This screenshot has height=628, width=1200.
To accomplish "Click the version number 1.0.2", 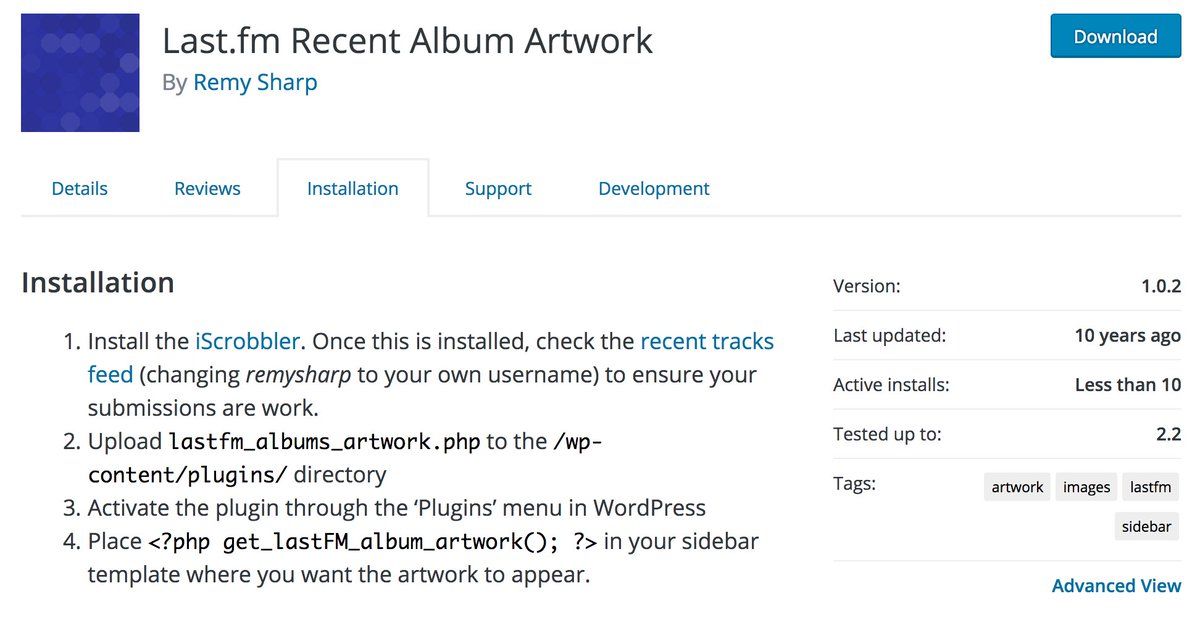I will tap(1161, 286).
